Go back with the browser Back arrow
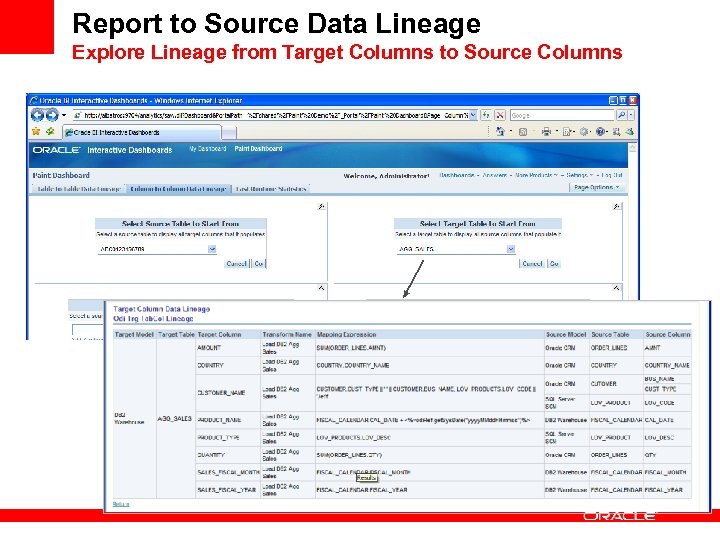The width and height of the screenshot is (720, 540). coord(37,115)
